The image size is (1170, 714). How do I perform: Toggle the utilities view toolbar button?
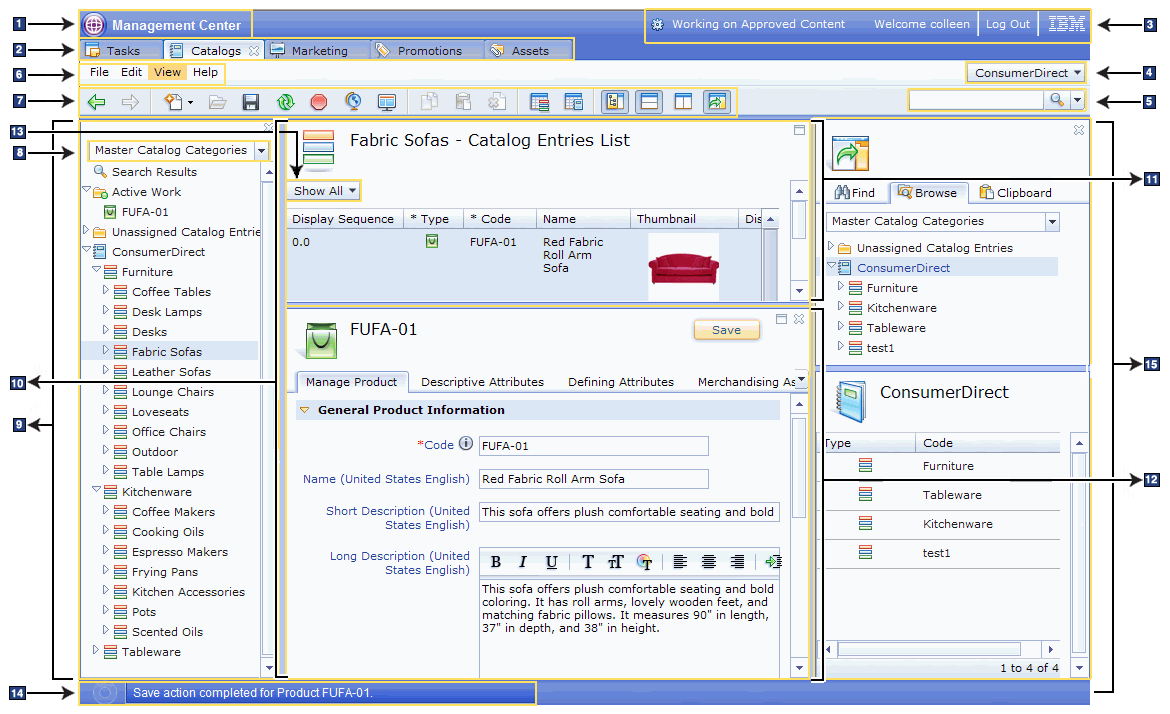[x=717, y=101]
